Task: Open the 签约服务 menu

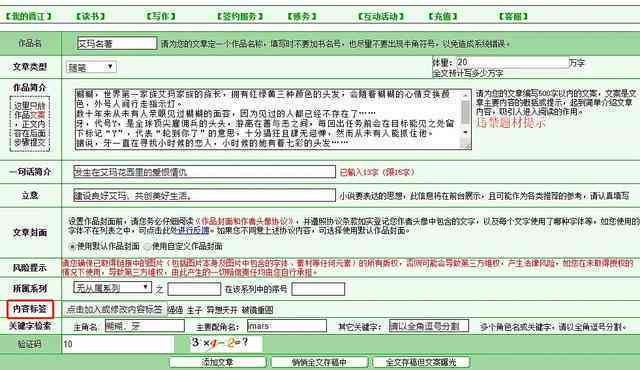Action: 240,16
